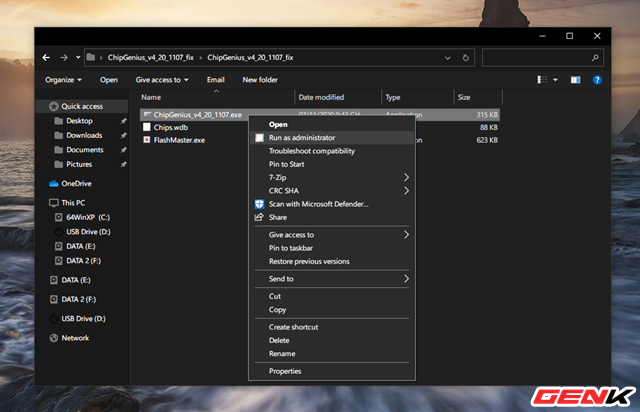
Task: Click the Network globe icon
Action: (53, 338)
